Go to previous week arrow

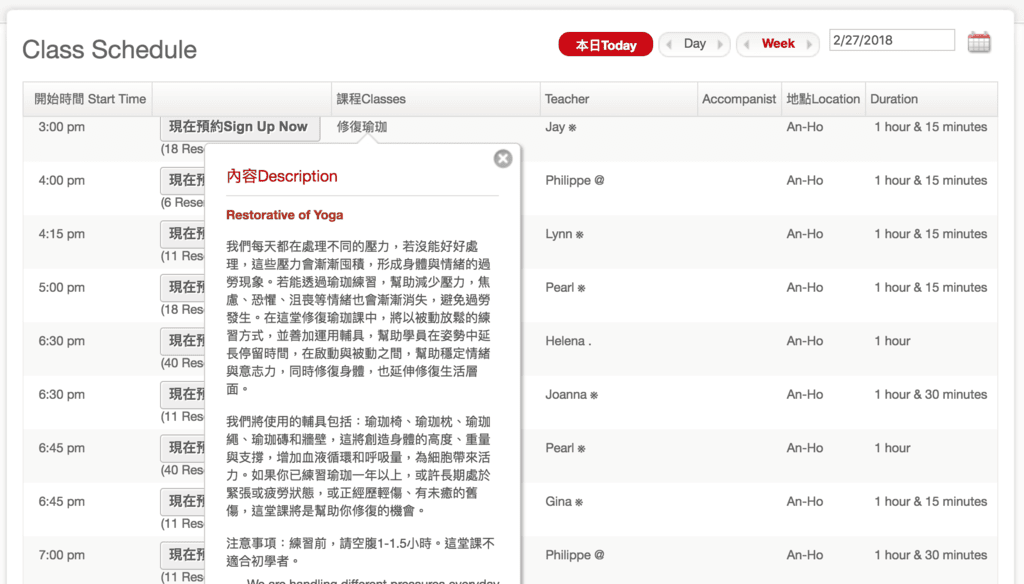coord(746,45)
